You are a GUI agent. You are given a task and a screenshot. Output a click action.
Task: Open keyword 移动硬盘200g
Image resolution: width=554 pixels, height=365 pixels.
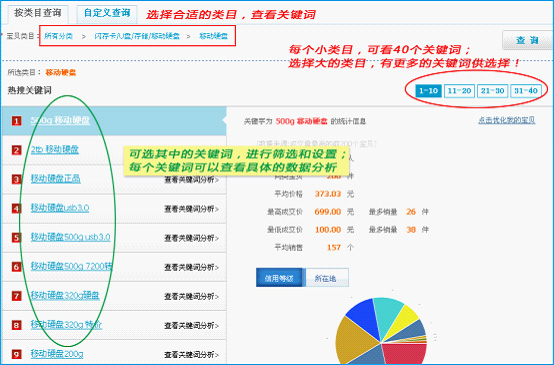pyautogui.click(x=57, y=354)
